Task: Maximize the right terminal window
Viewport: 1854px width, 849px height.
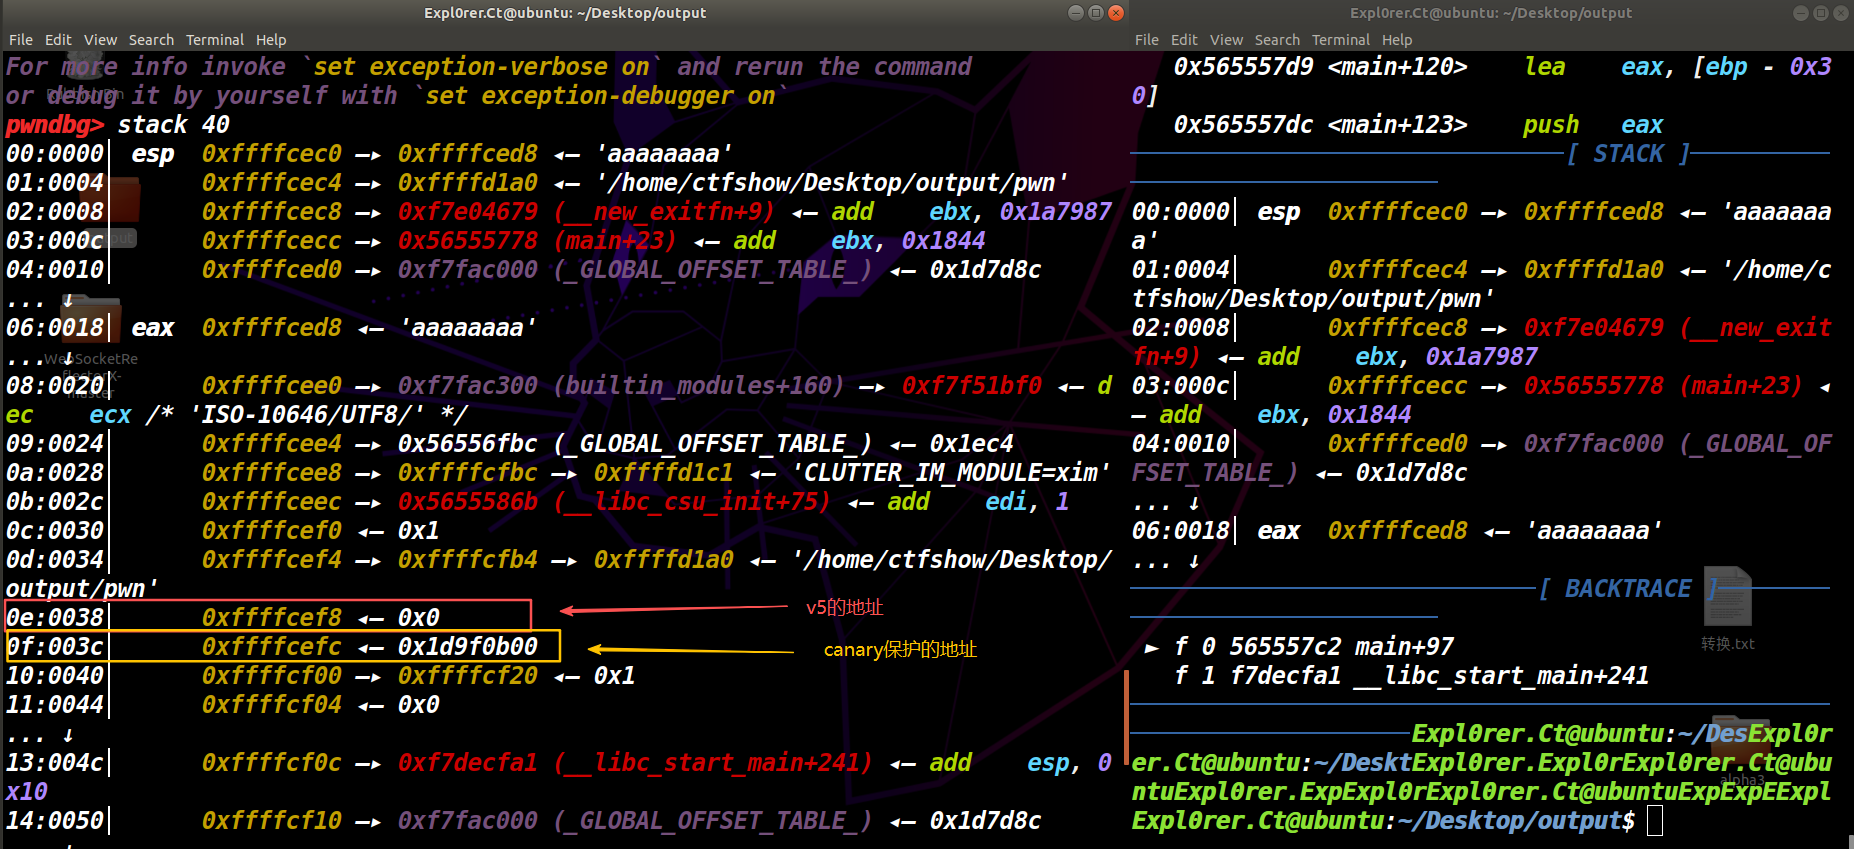Action: coord(1822,13)
